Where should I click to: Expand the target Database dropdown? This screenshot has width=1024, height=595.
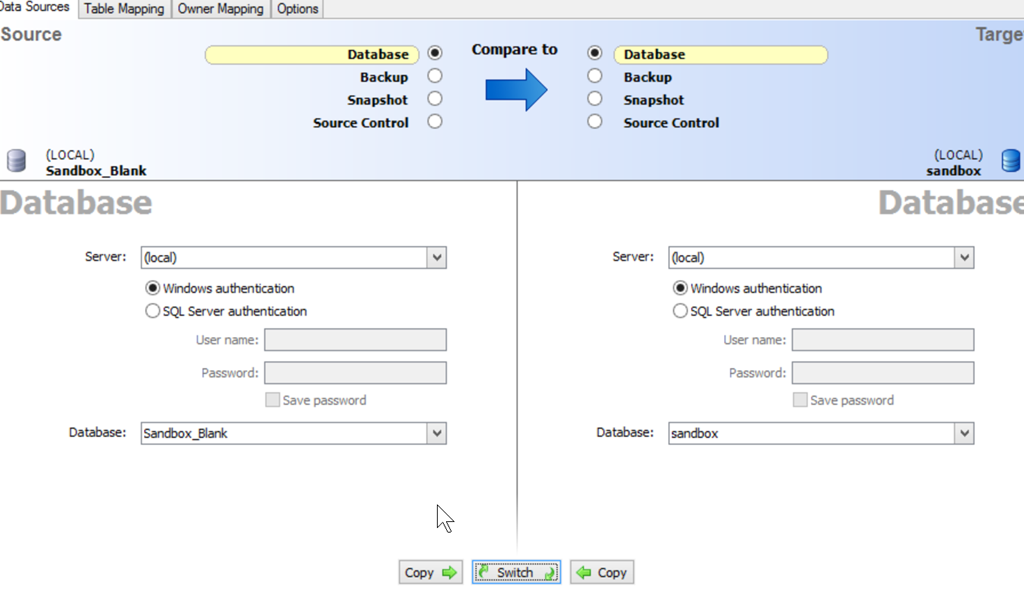[964, 434]
